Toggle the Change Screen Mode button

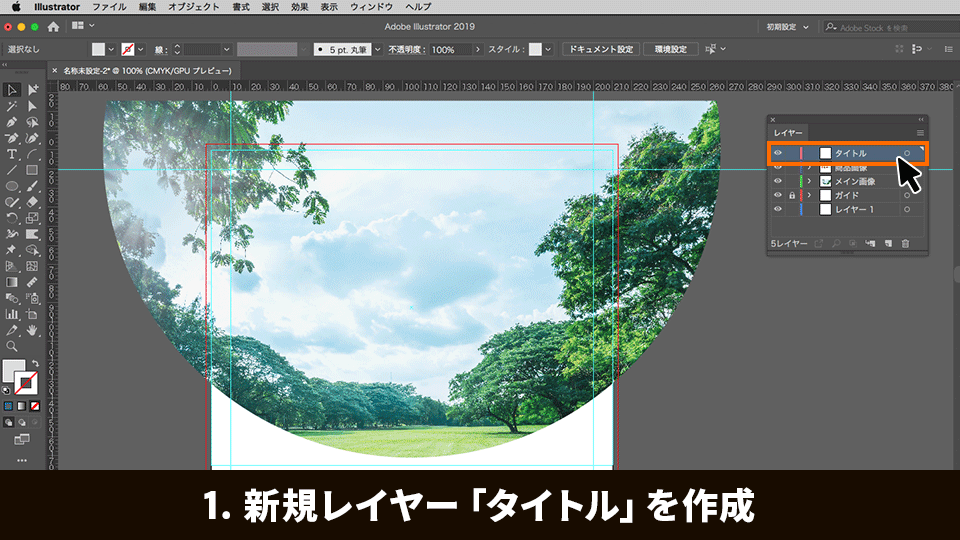22,440
